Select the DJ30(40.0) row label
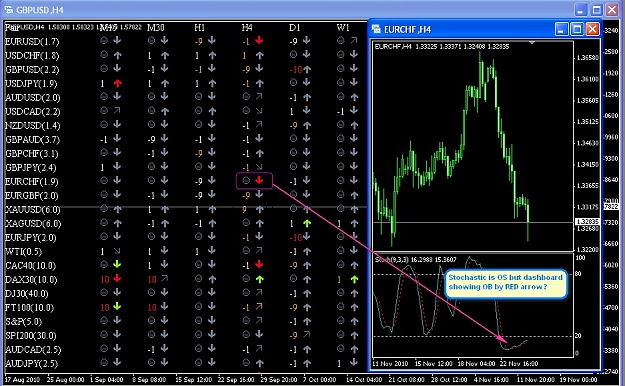This screenshot has width=625, height=386. point(27,294)
